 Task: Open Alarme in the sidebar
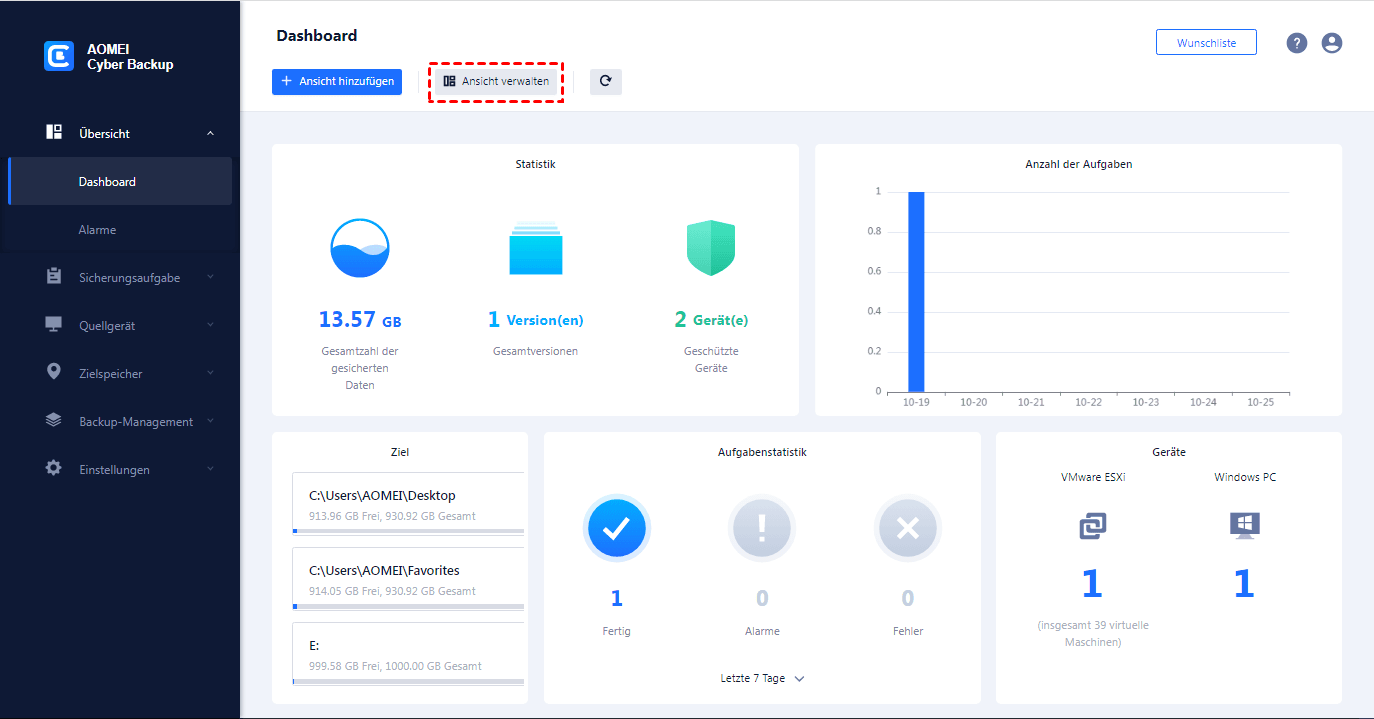tap(98, 230)
